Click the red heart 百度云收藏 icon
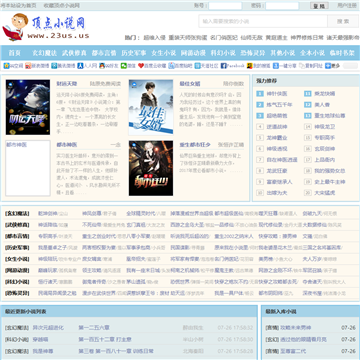The image size is (360, 360). click(x=141, y=66)
